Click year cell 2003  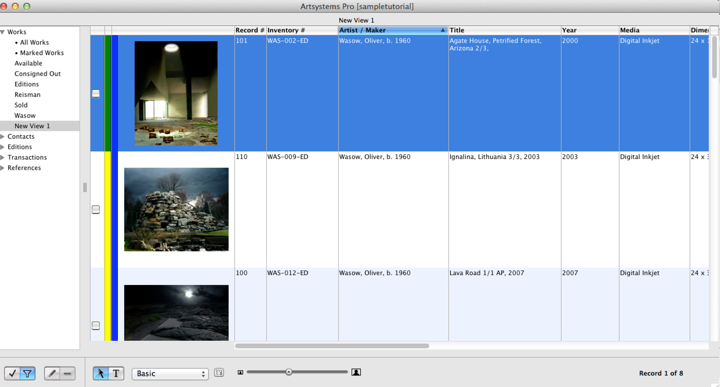[x=570, y=157]
